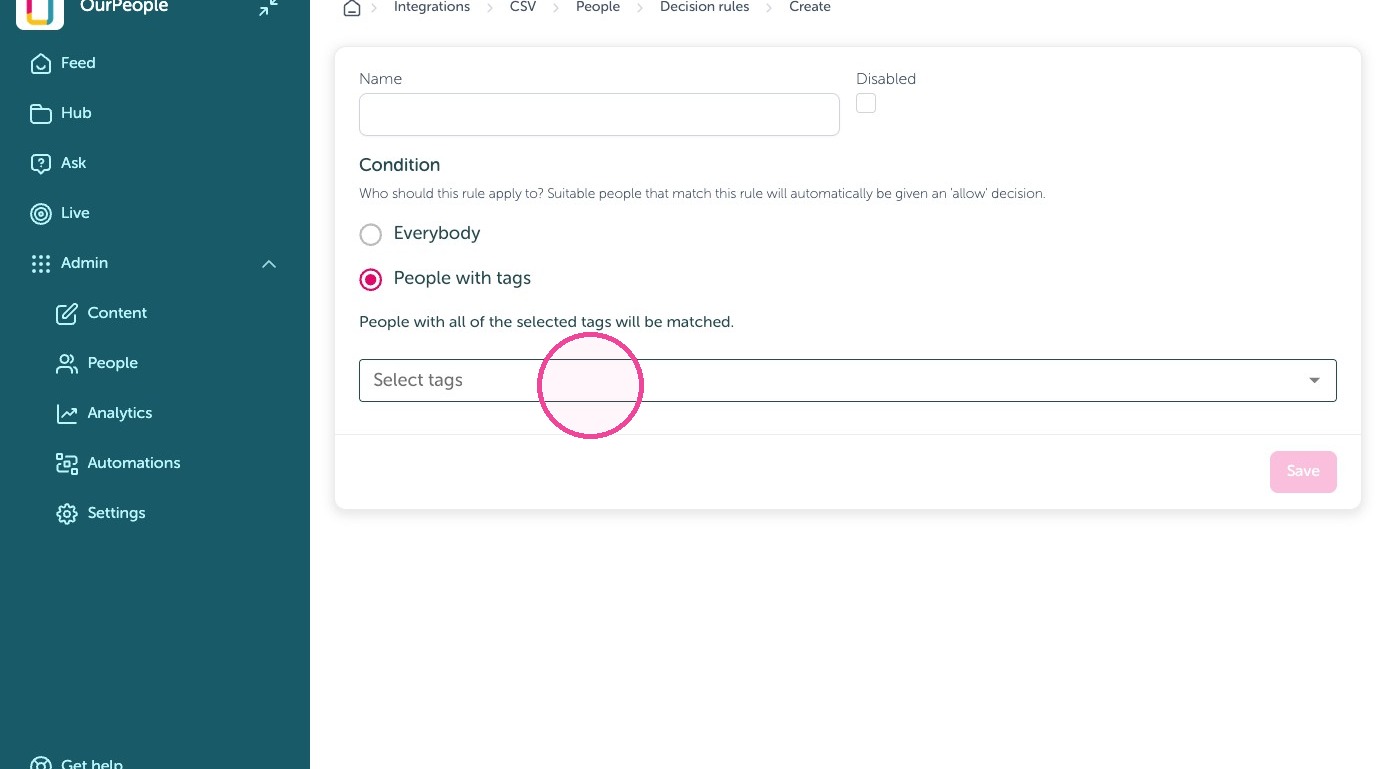Click the Ask question bubble icon

coord(41,163)
